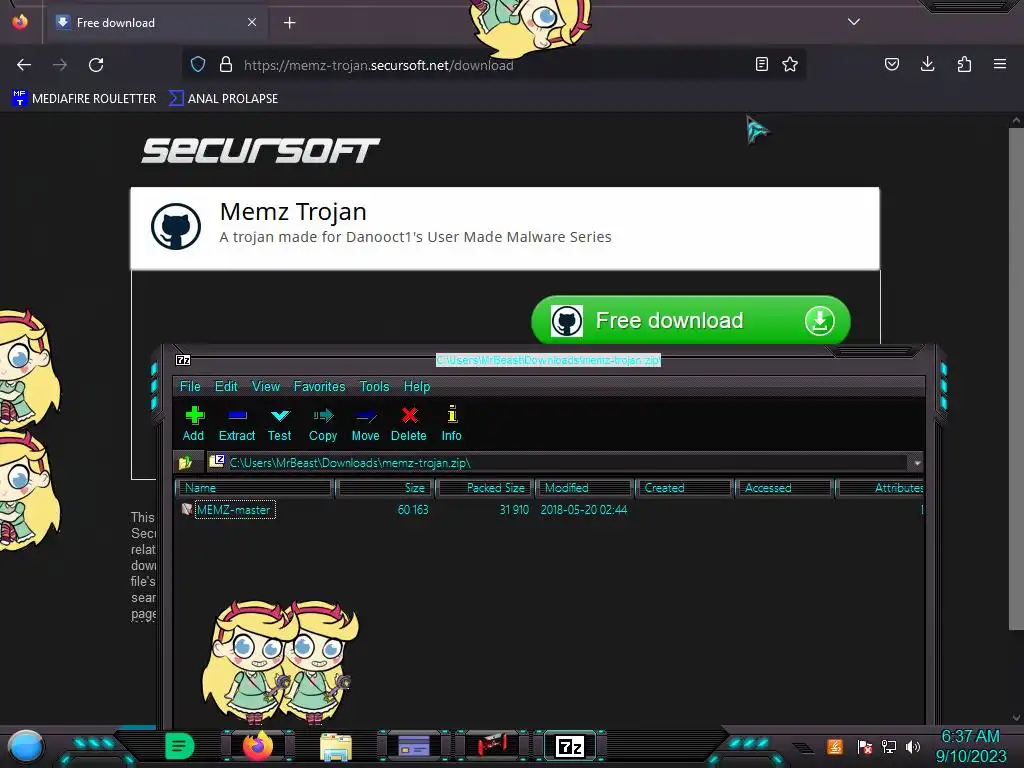This screenshot has width=1024, height=768.
Task: Click the Securosoft logo
Action: click(x=261, y=151)
